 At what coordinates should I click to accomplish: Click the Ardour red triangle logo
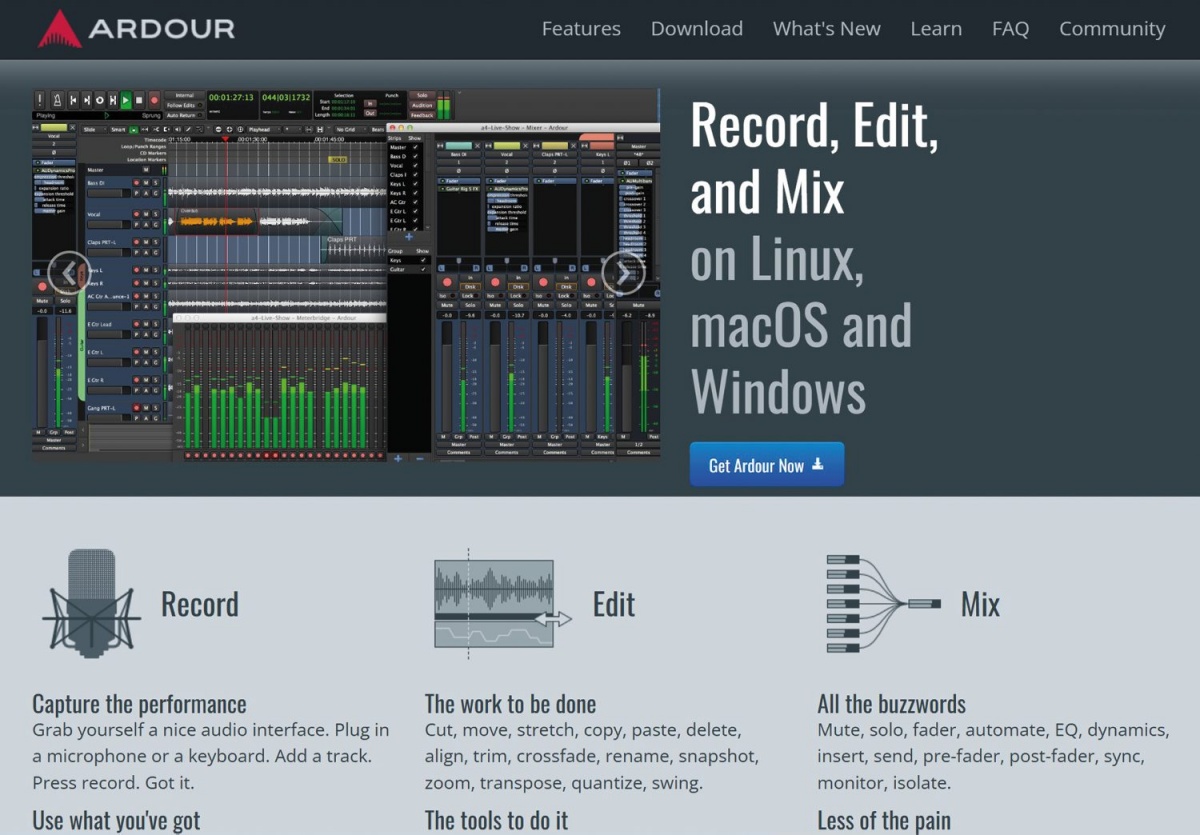click(60, 29)
